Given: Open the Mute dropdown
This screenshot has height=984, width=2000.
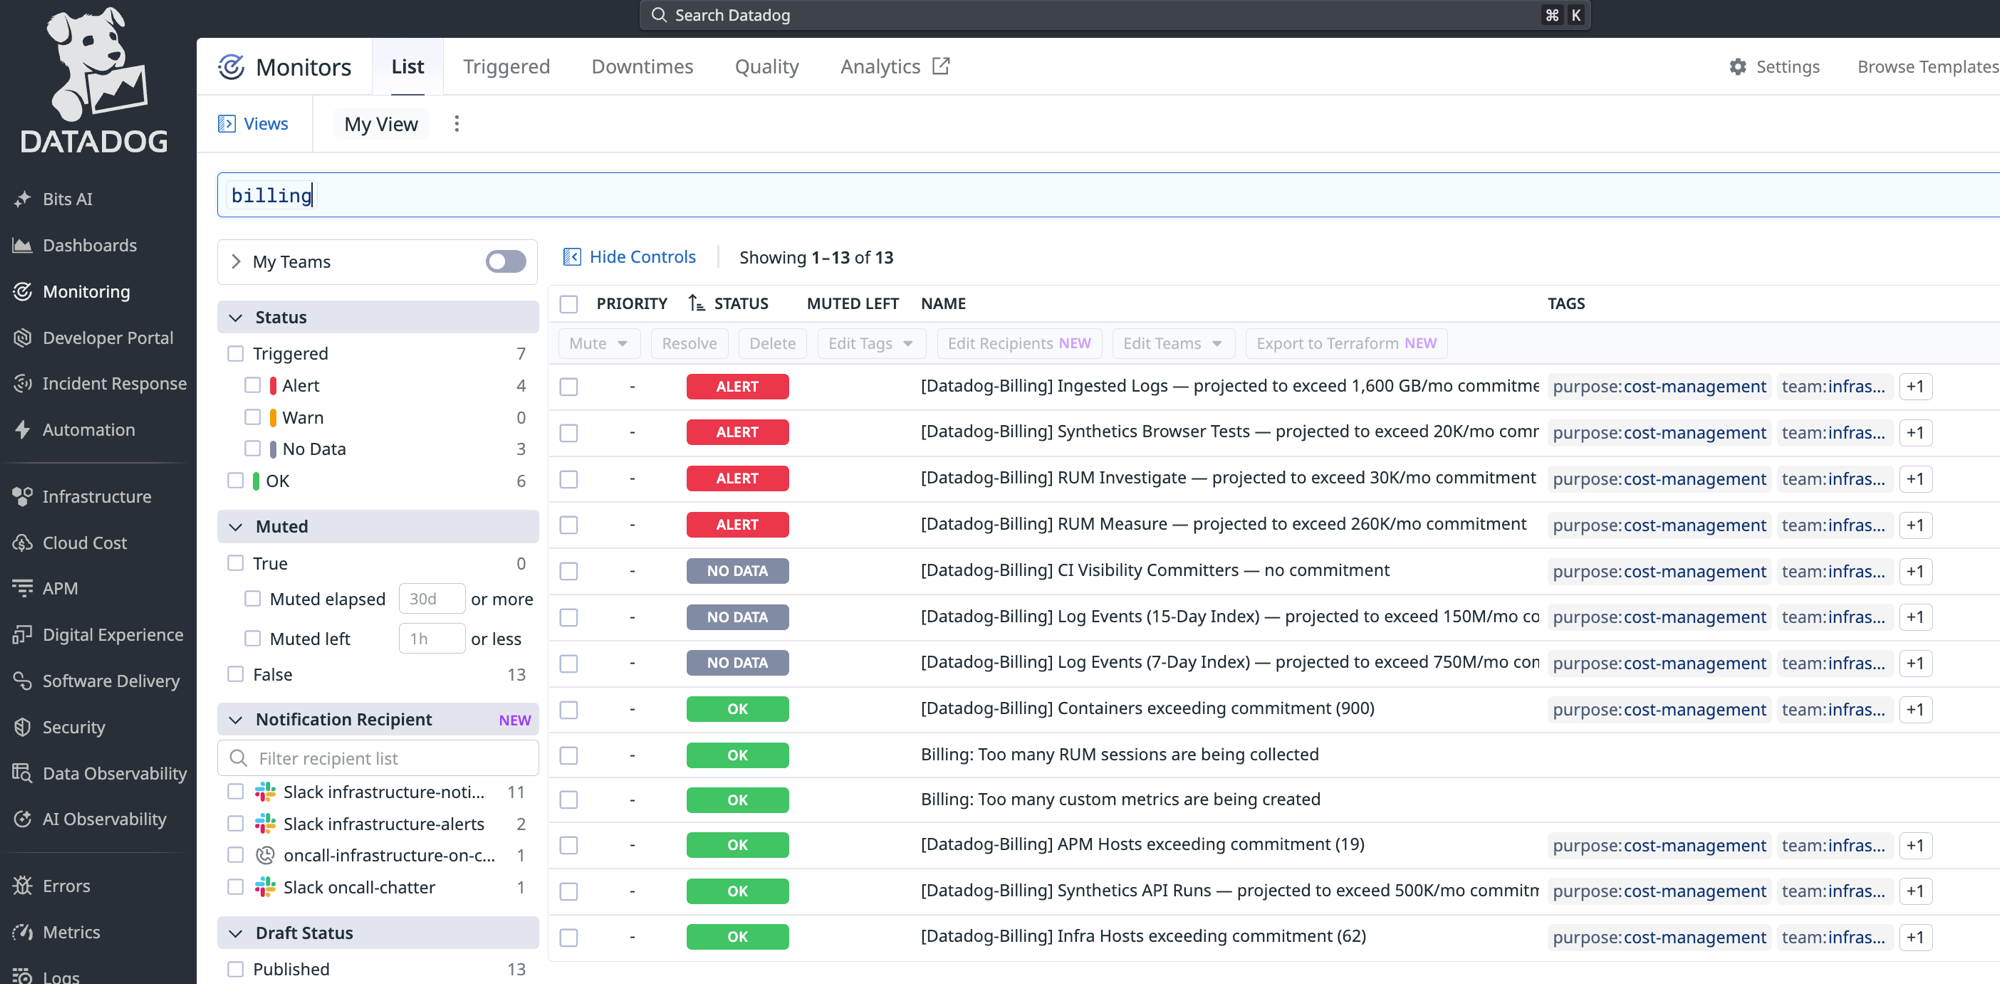Looking at the screenshot, I should [598, 343].
